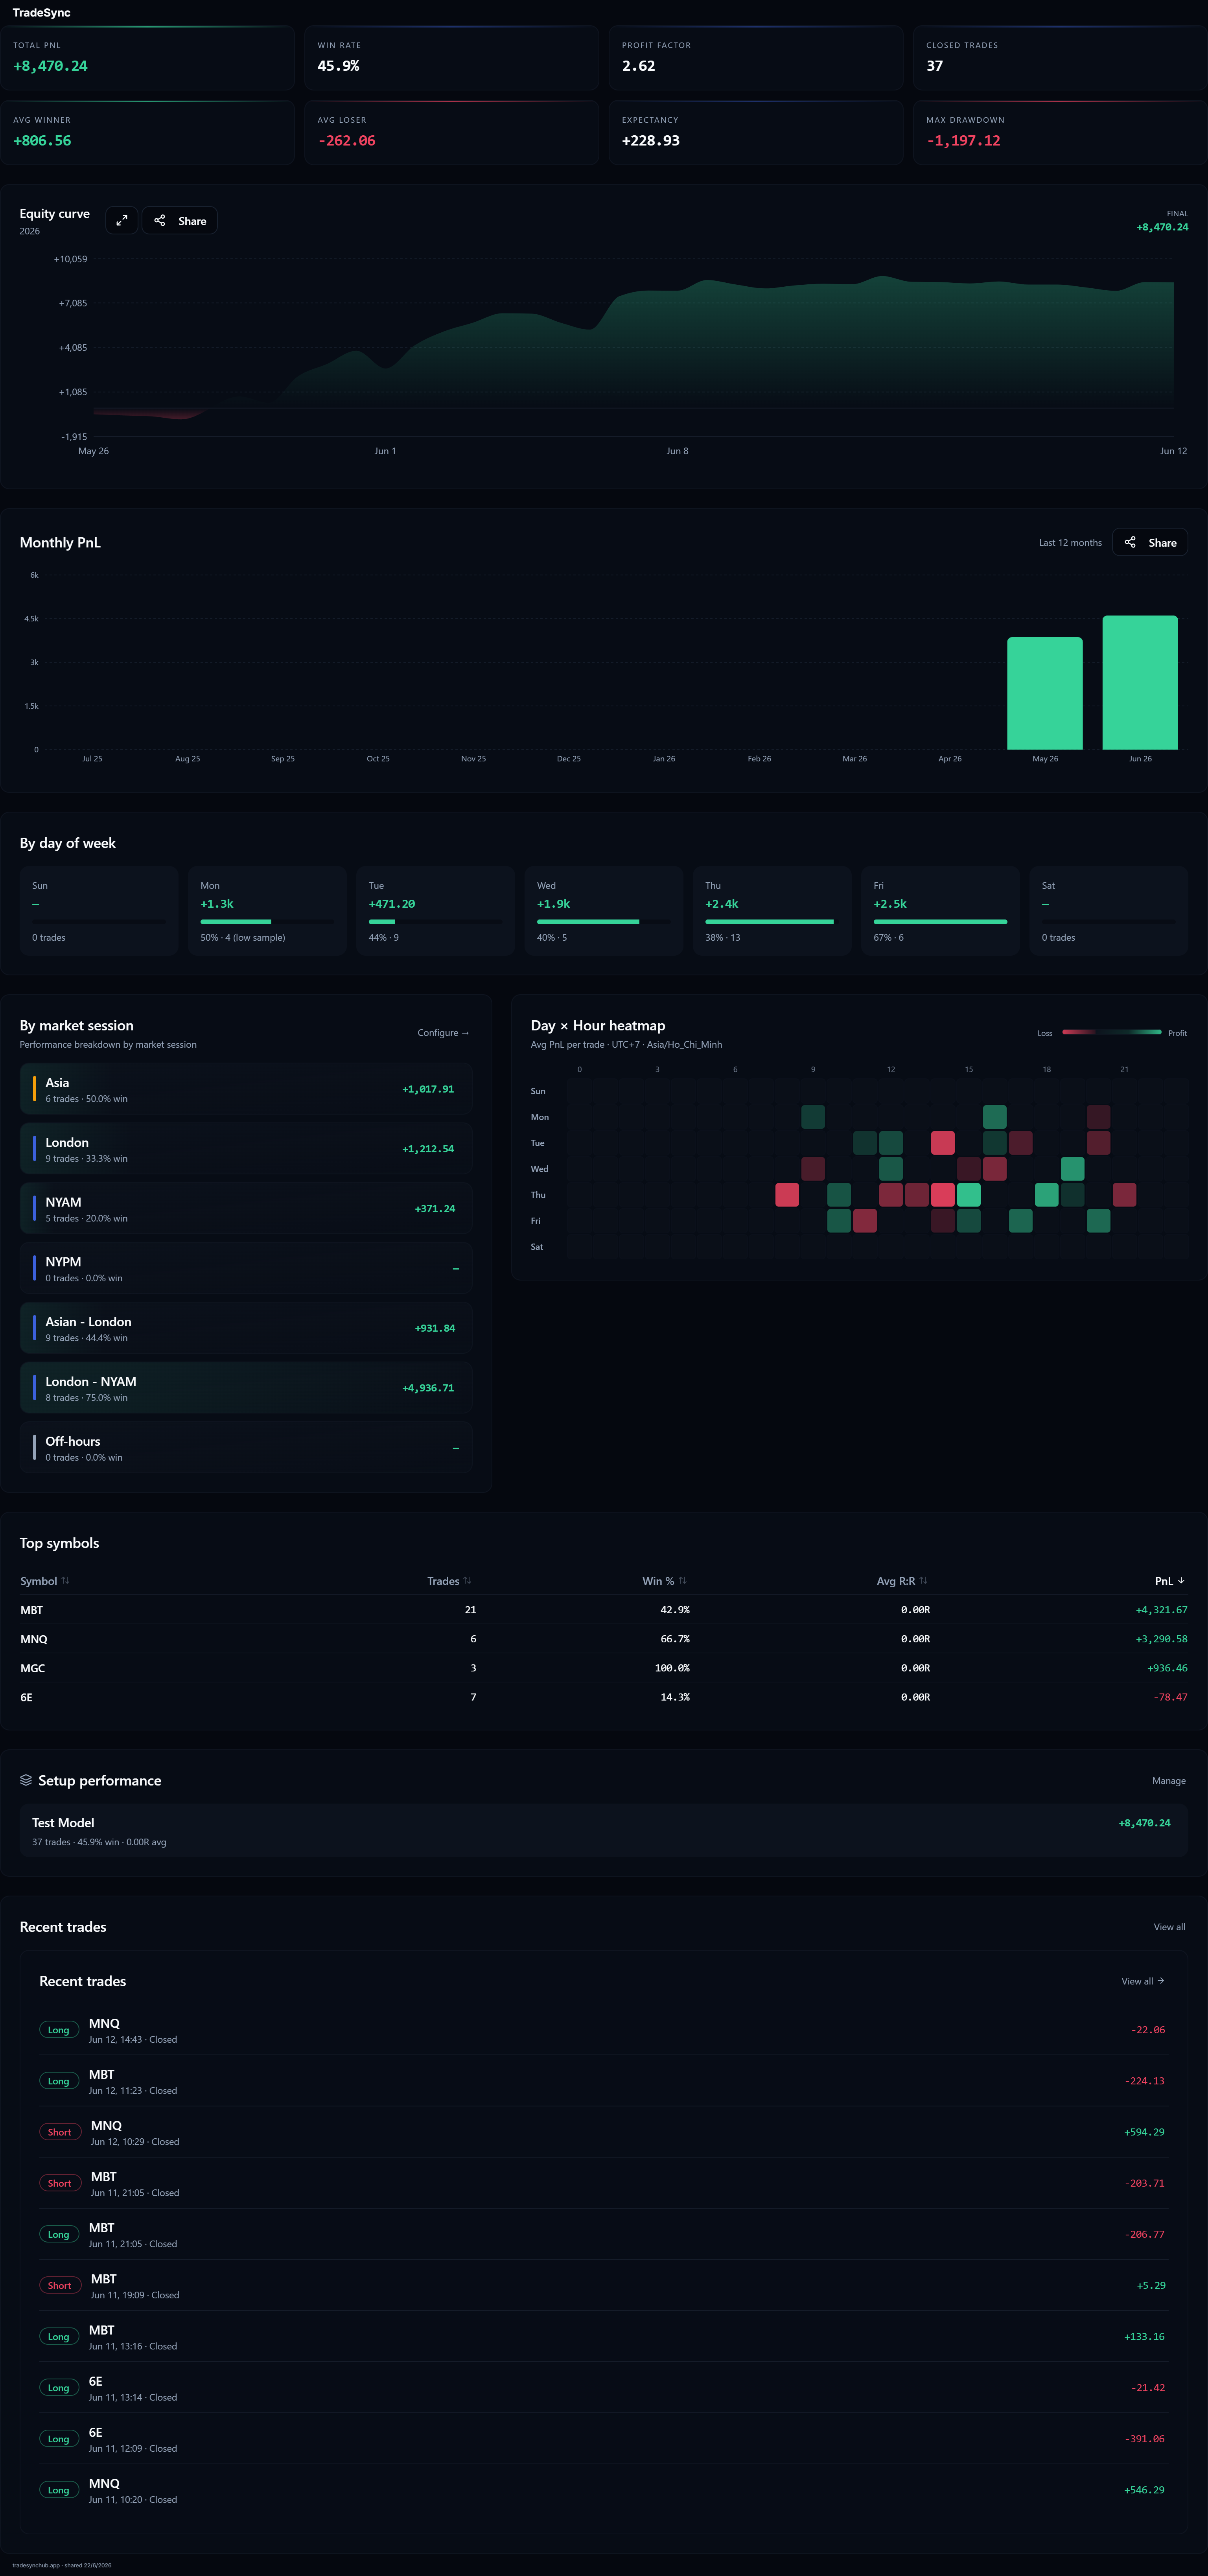Share the Equity curve chart
Viewport: 1208px width, 2576px height.
[x=180, y=220]
